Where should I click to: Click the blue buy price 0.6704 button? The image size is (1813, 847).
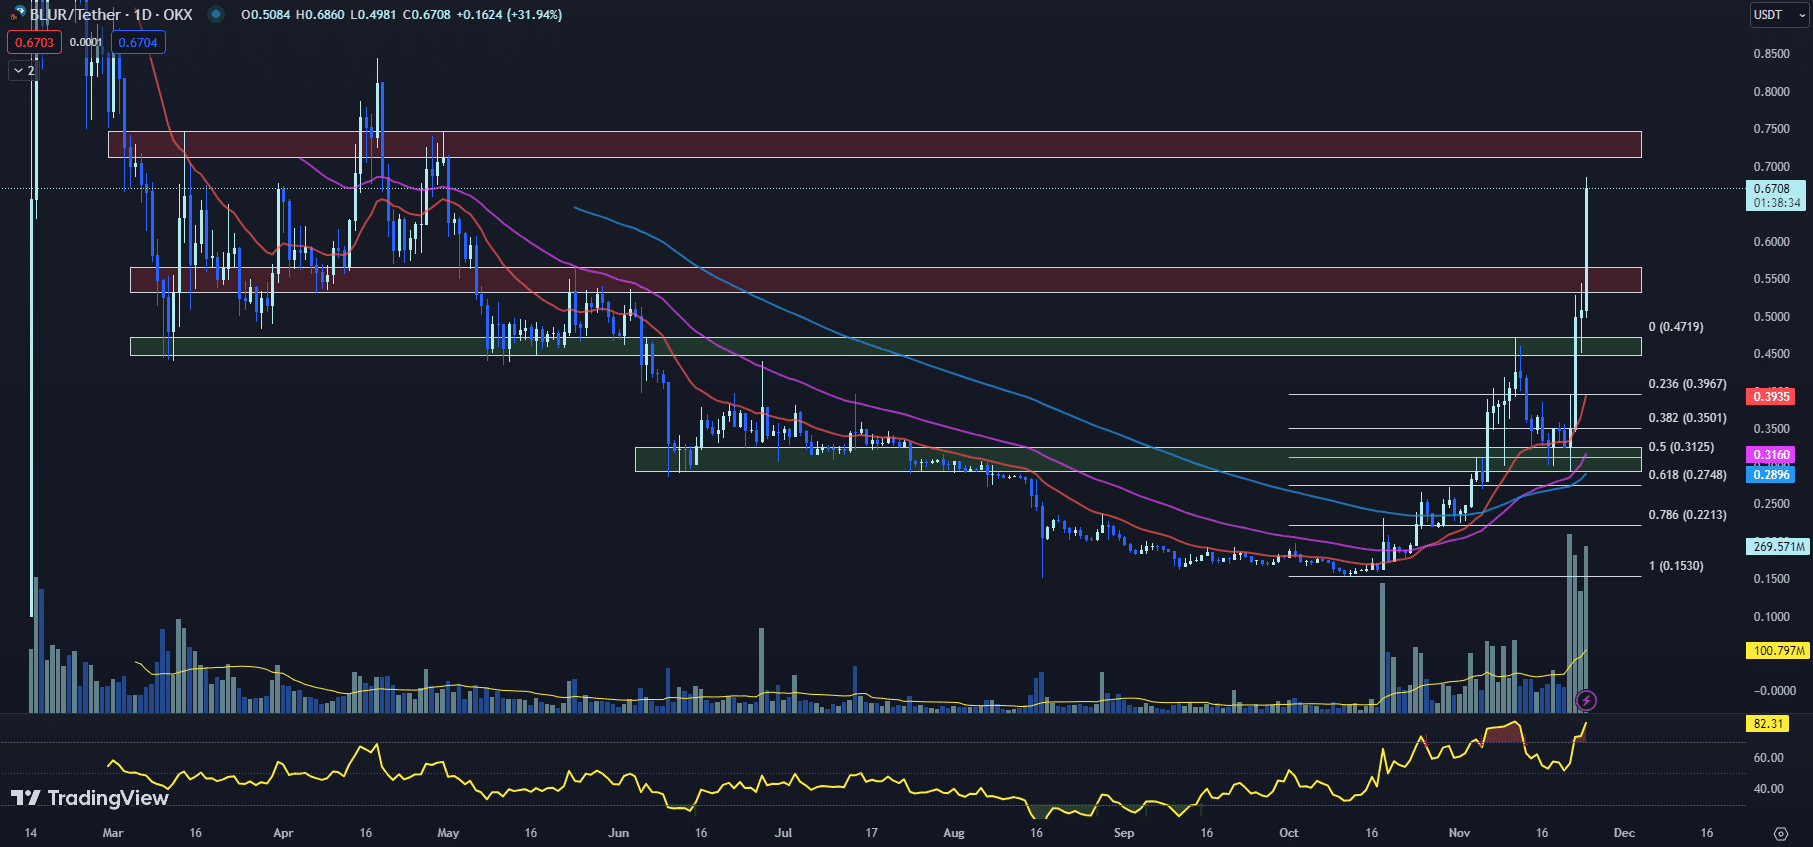[x=138, y=42]
